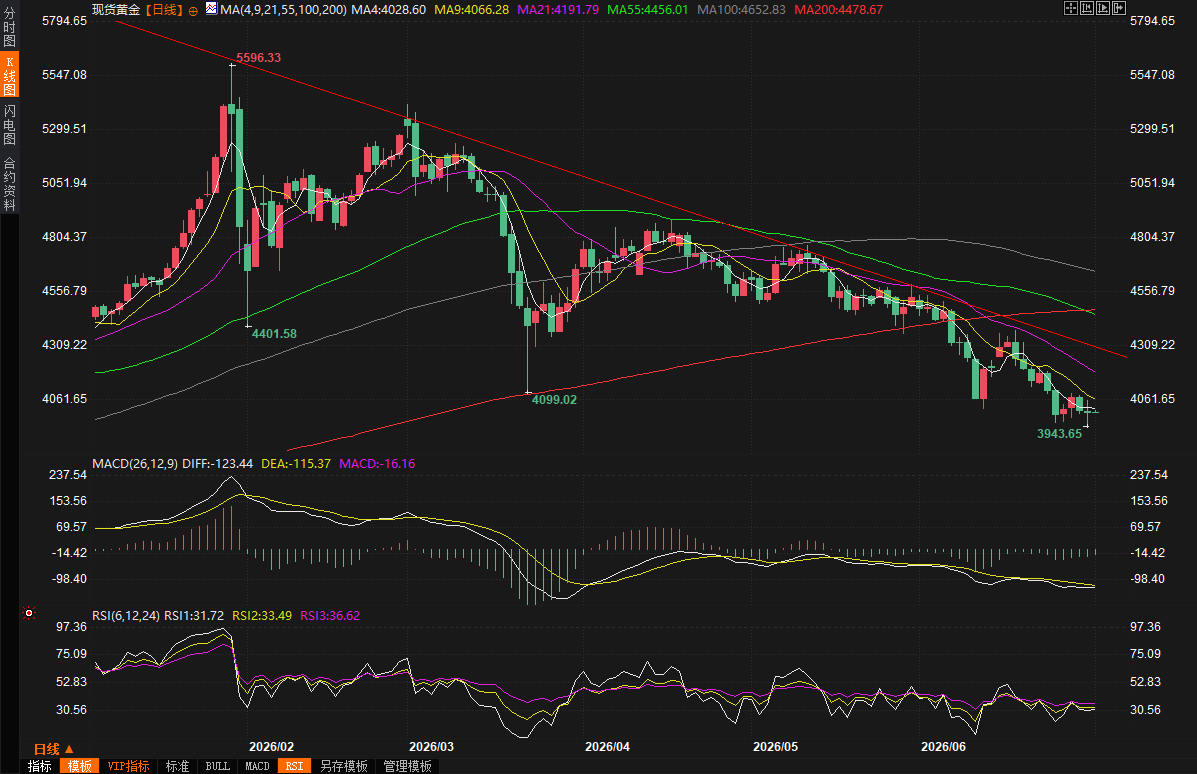1197x774 pixels.
Task: Click the crosshair cursor icon at top right
Action: (1071, 8)
